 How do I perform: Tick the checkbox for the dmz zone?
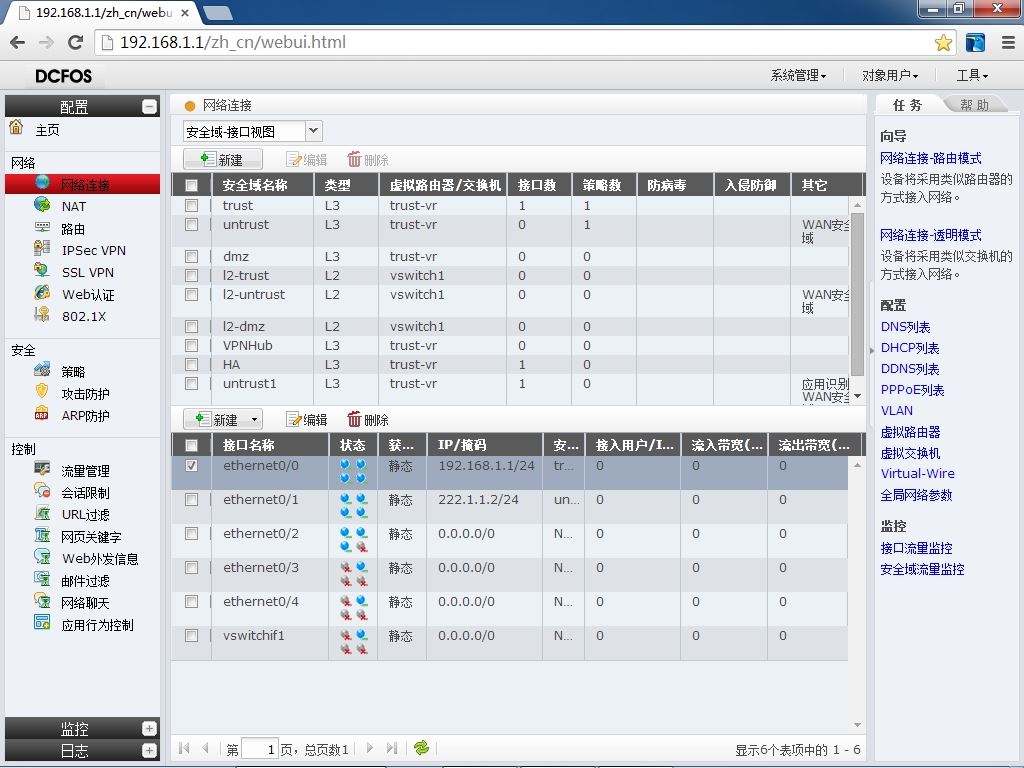coord(191,257)
